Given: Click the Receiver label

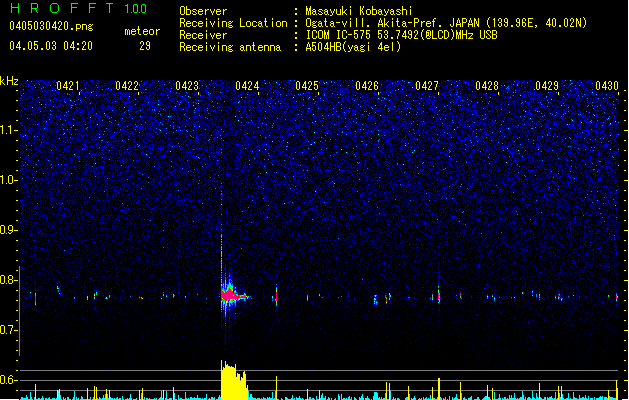Looking at the screenshot, I should [203, 35].
